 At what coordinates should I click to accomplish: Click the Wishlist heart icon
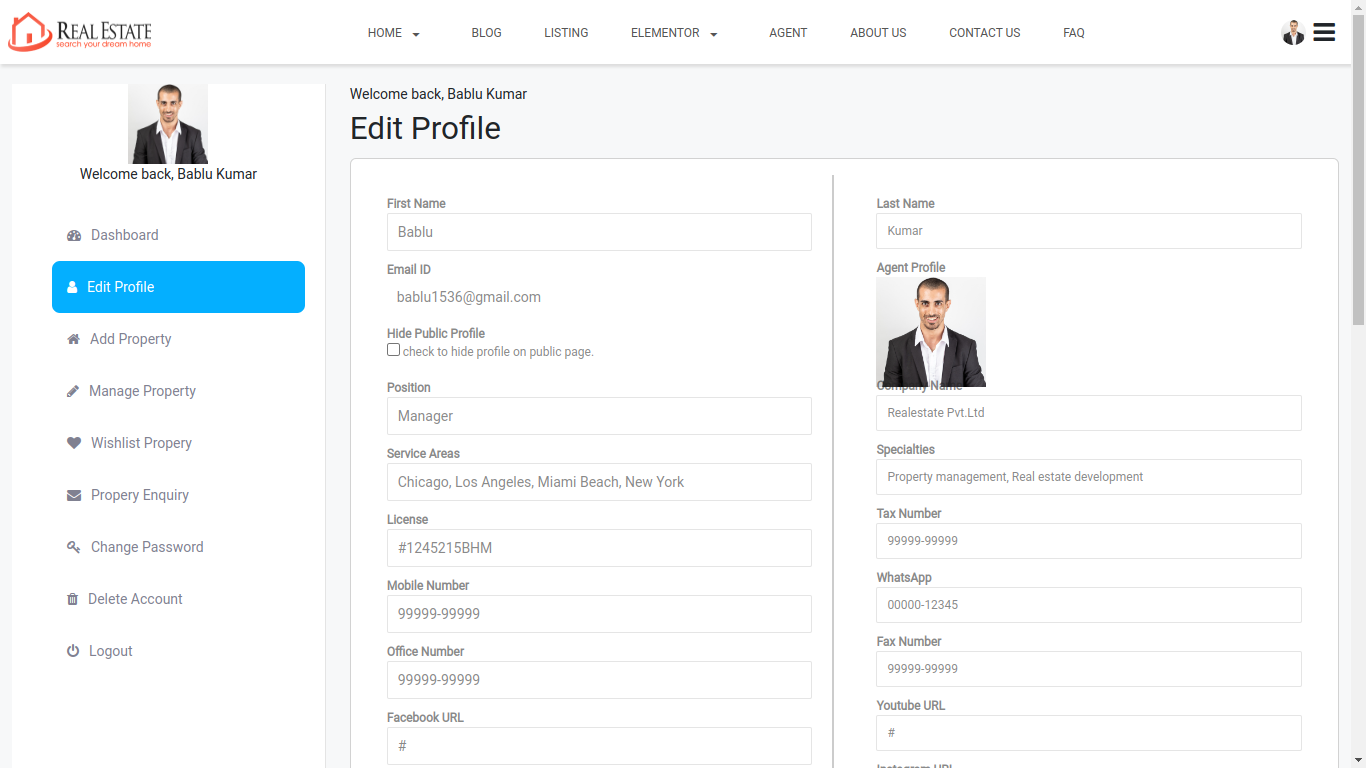point(74,443)
